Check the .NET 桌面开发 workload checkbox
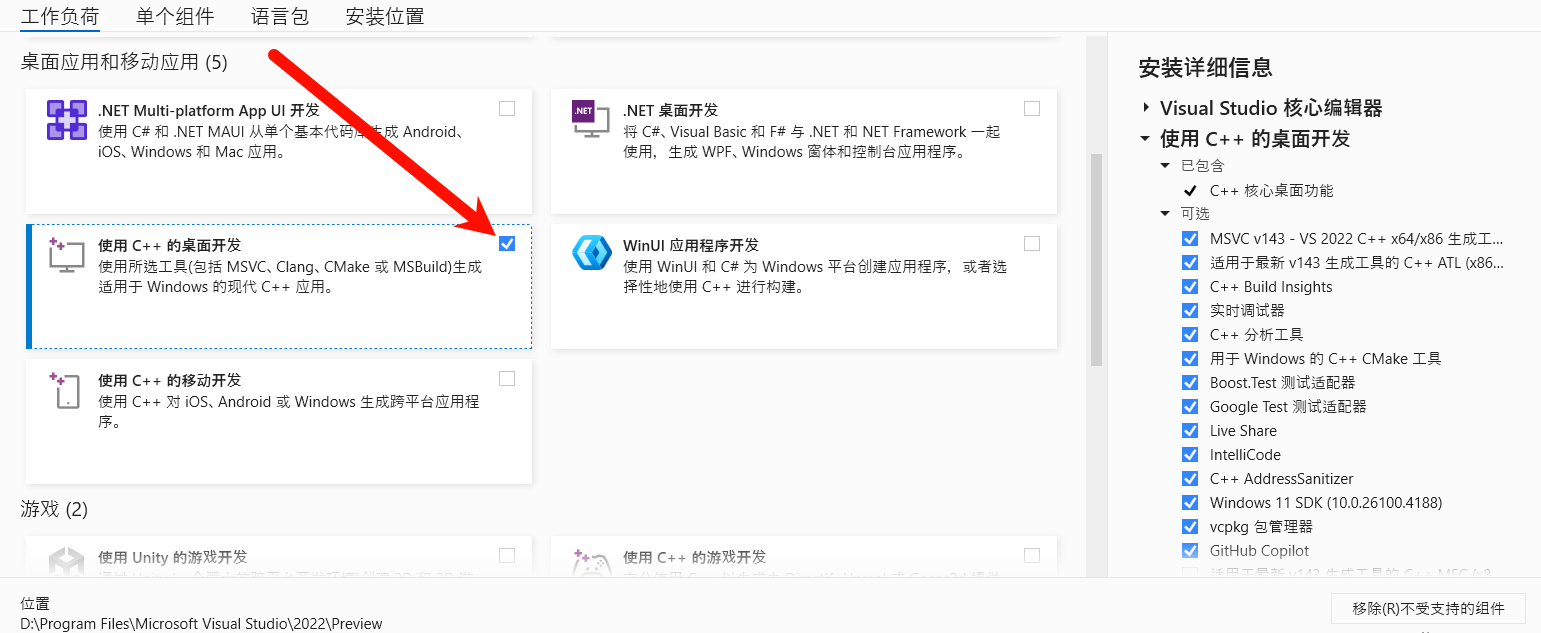The width and height of the screenshot is (1541, 633). 1032,108
